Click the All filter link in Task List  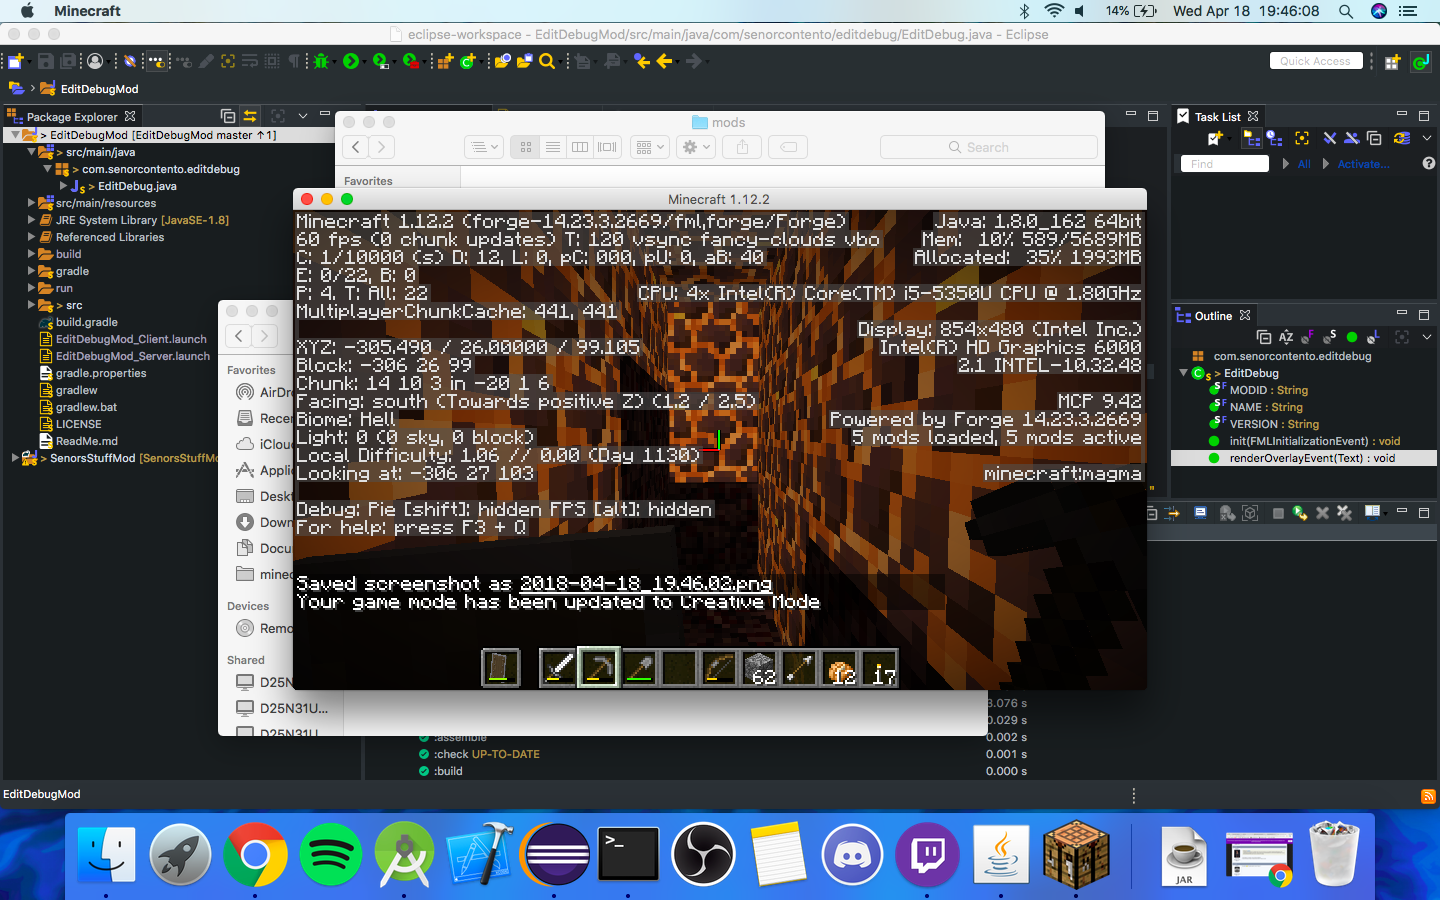coord(1304,163)
